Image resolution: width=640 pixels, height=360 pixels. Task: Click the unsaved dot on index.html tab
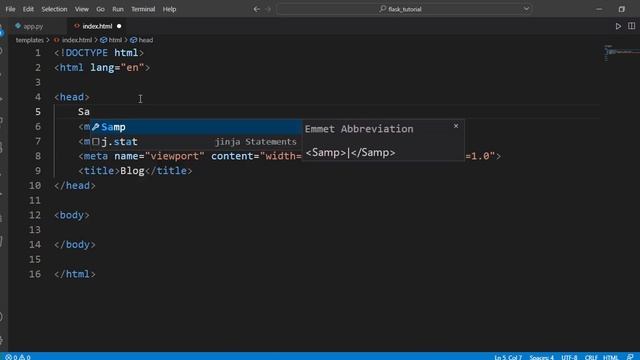click(119, 26)
